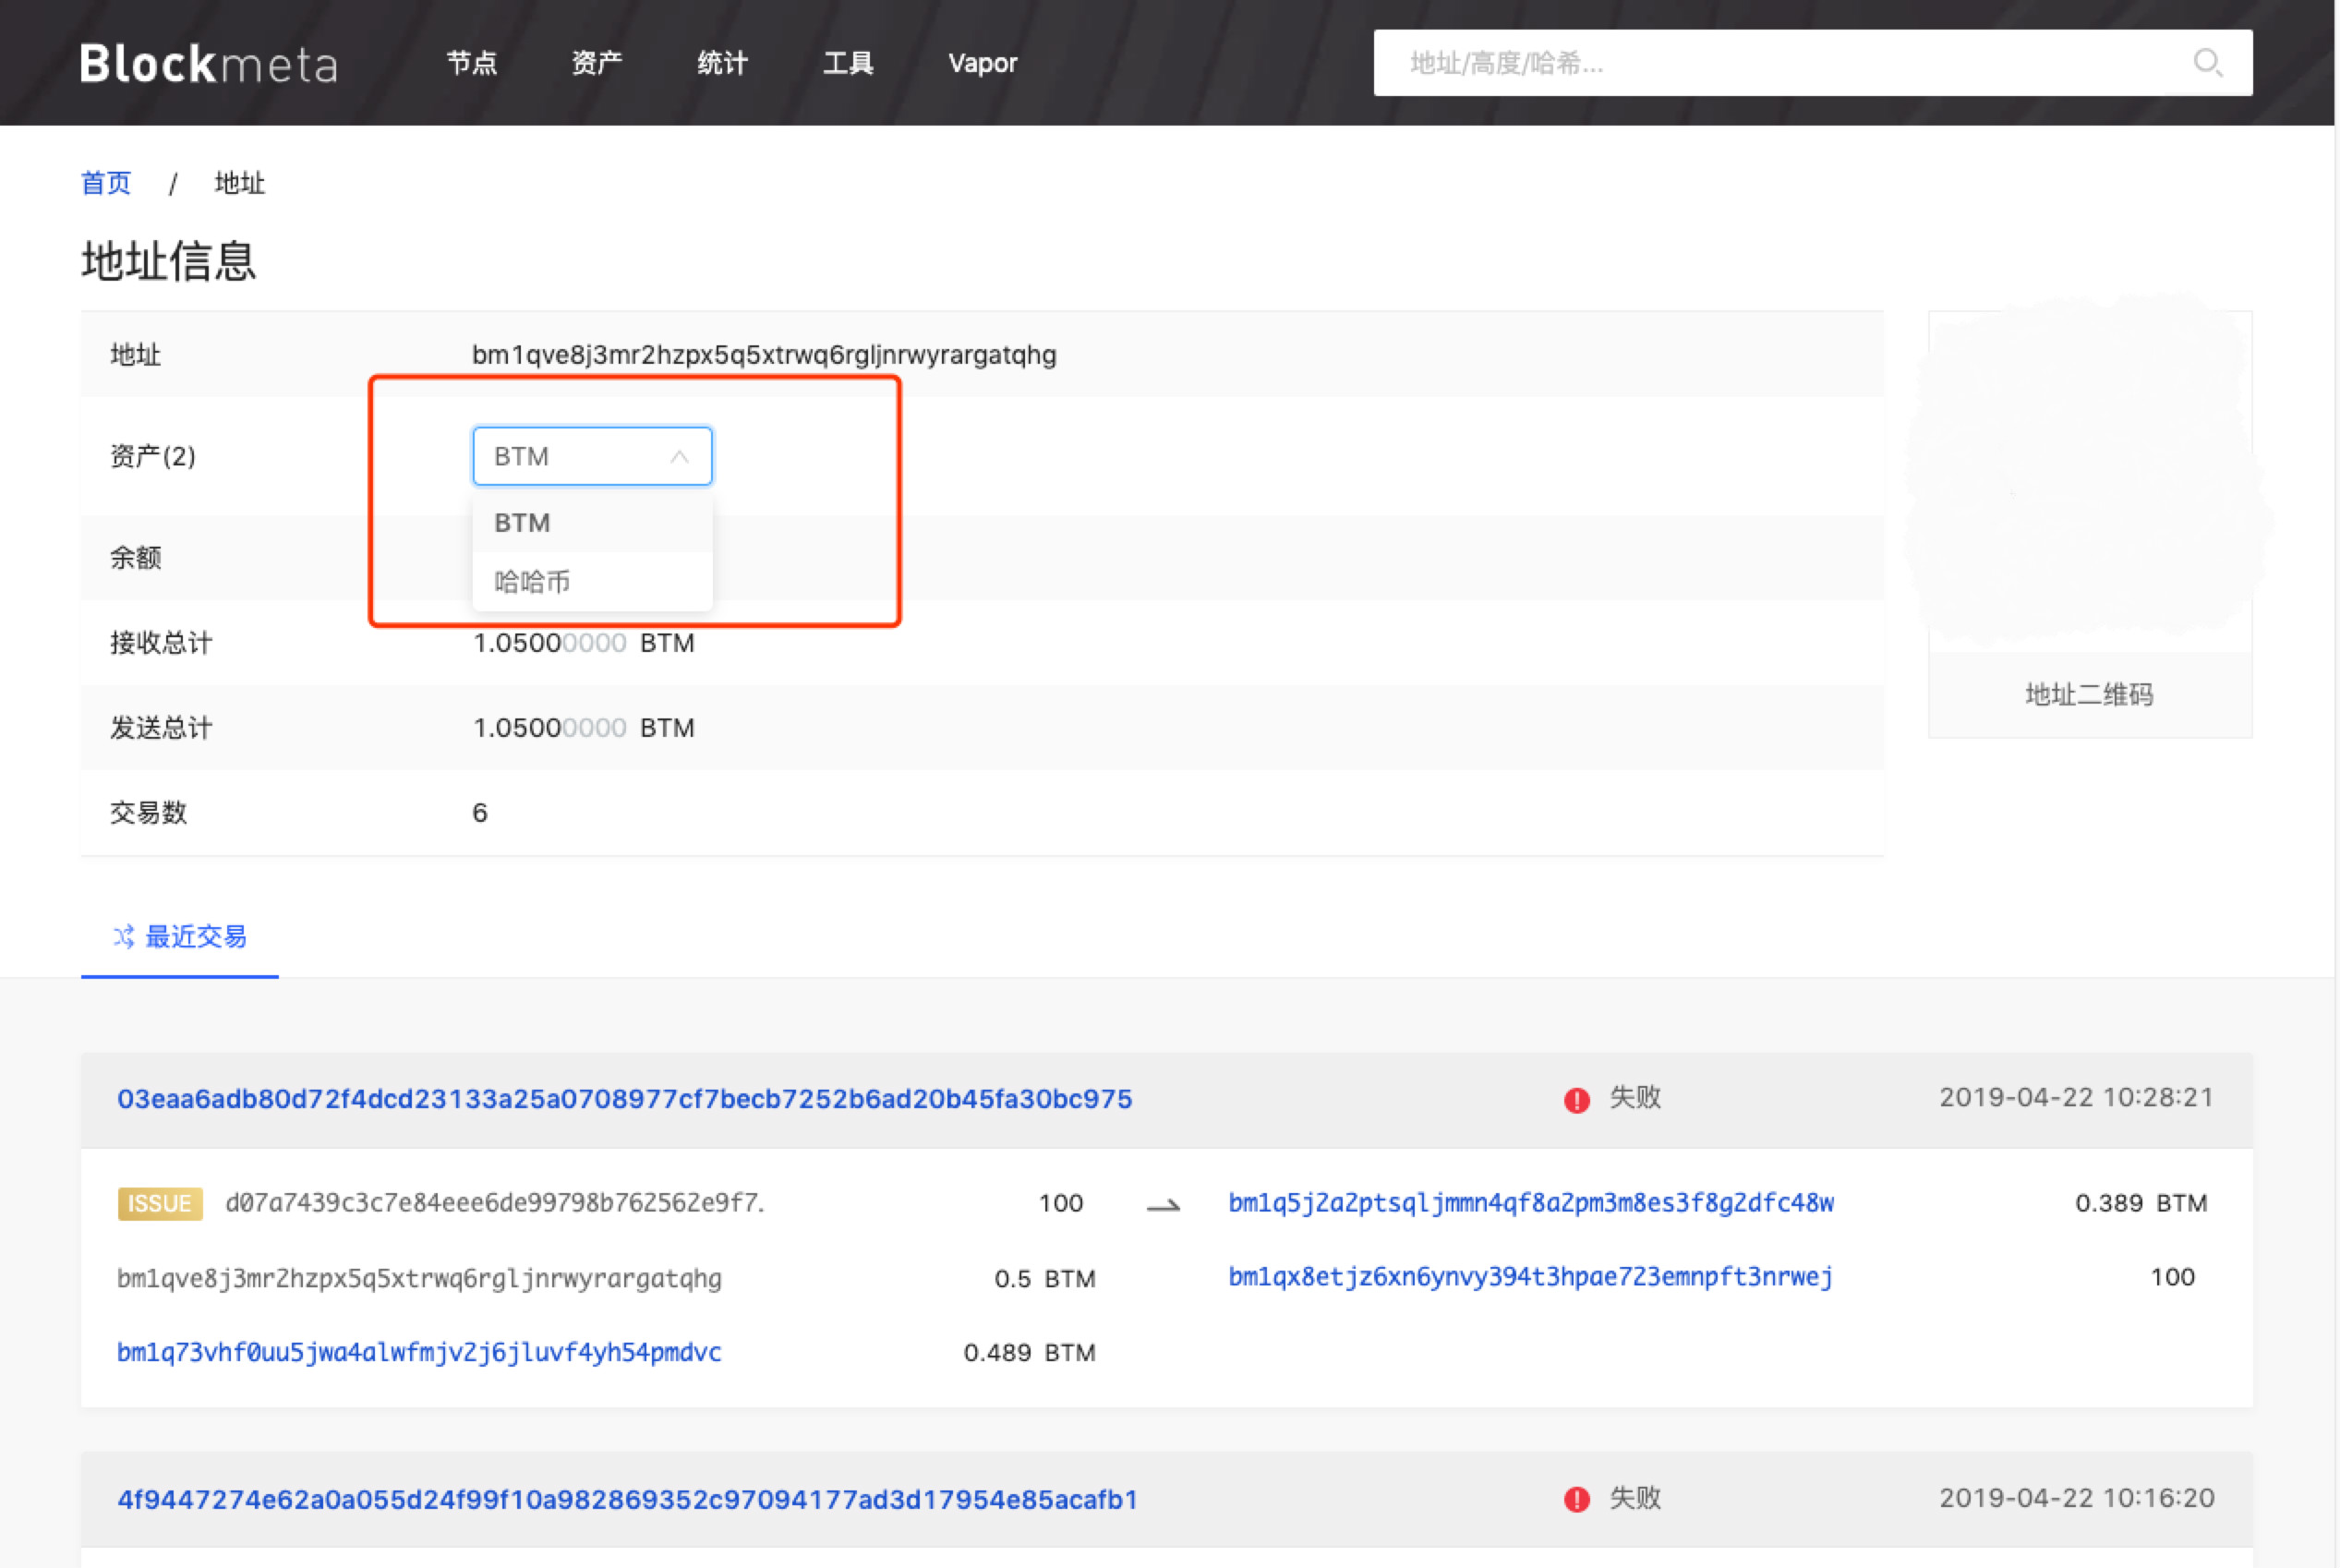The height and width of the screenshot is (1568, 2340).
Task: Select BTM option in asset list
Action: coord(523,523)
